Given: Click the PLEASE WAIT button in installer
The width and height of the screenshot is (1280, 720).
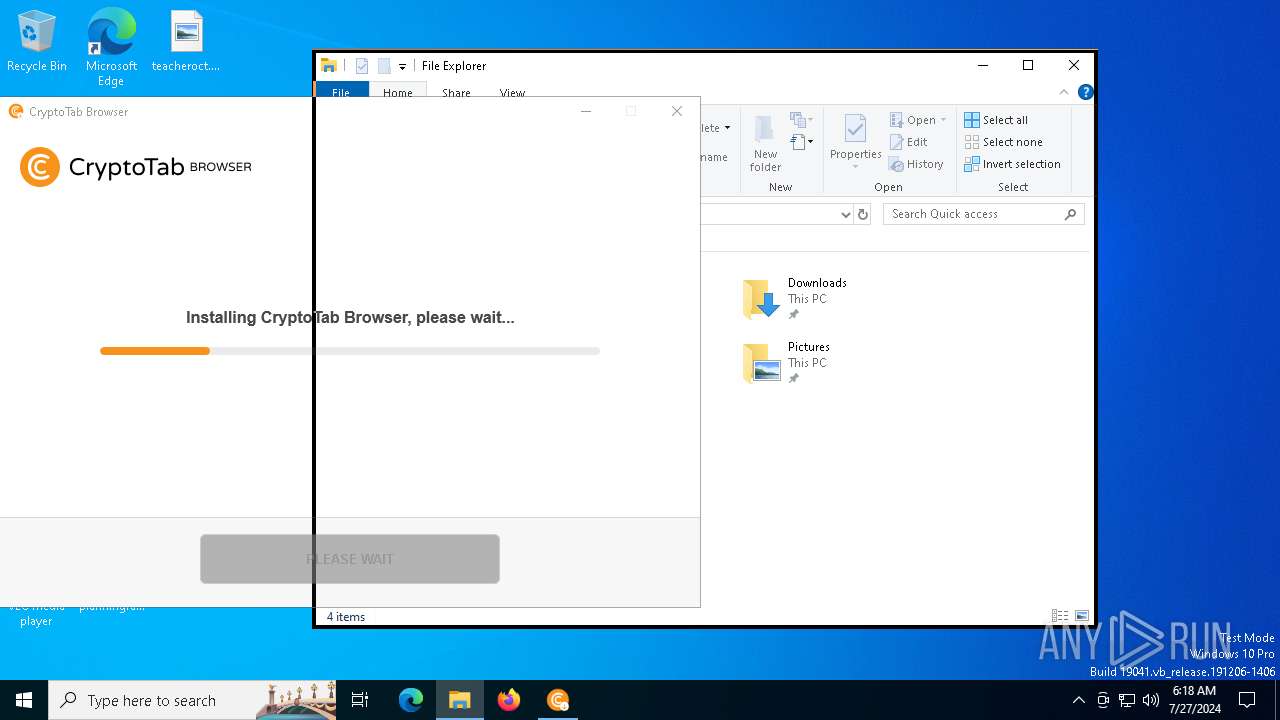Looking at the screenshot, I should point(350,559).
